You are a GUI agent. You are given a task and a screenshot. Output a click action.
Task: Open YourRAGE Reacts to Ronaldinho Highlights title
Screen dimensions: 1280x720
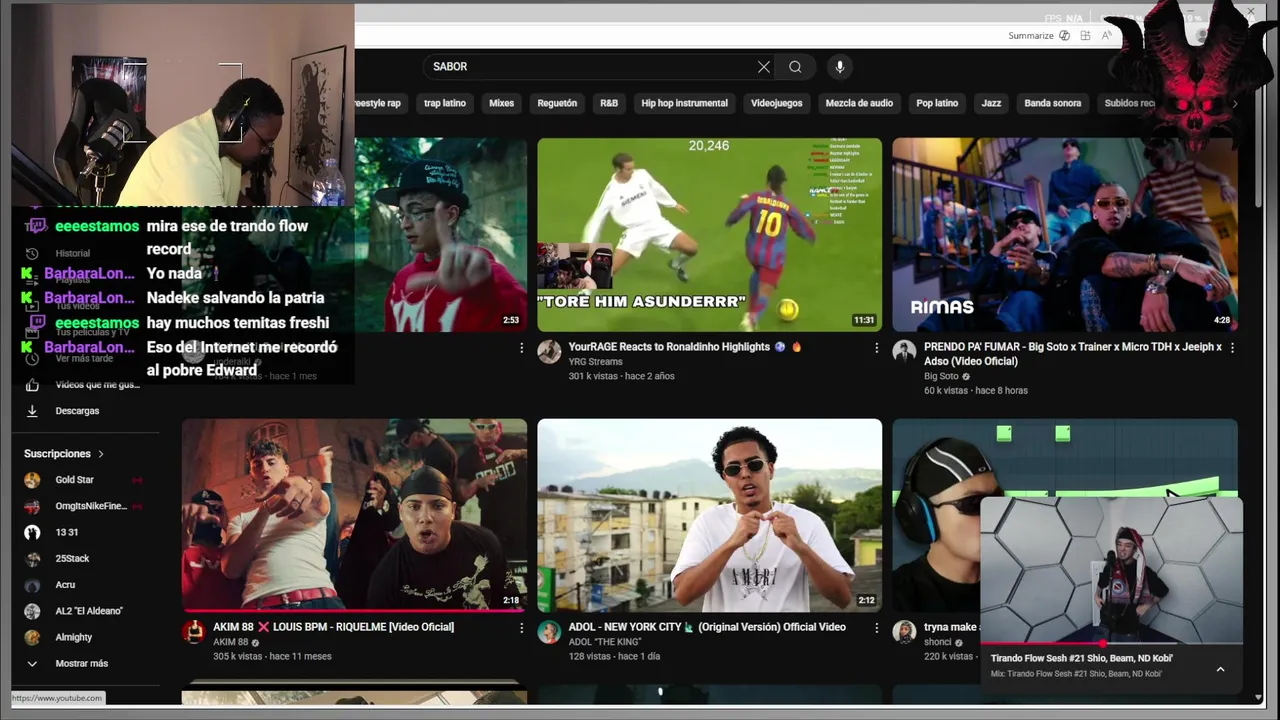[x=684, y=347]
